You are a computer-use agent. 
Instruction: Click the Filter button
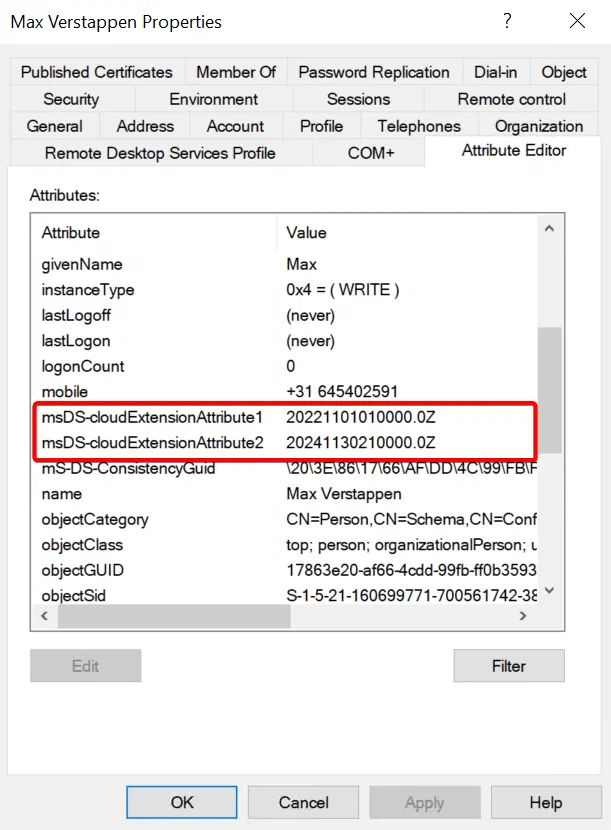point(509,666)
